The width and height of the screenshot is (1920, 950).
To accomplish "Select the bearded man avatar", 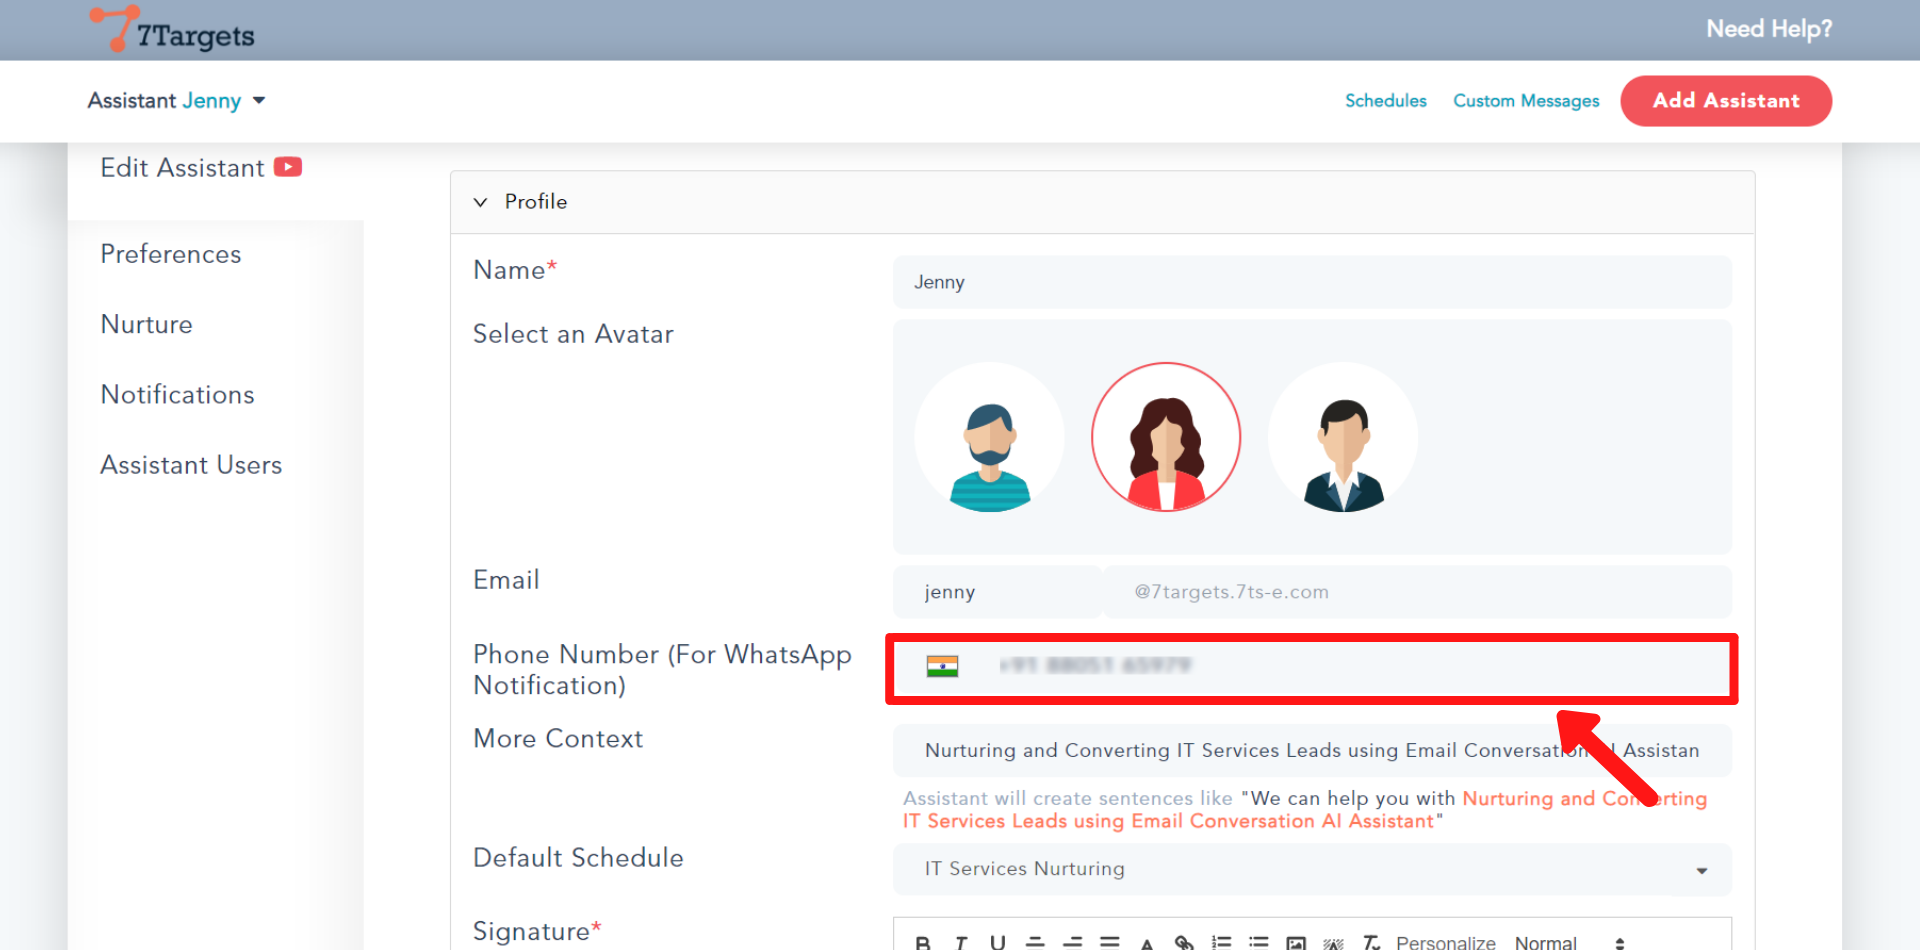I will pyautogui.click(x=989, y=437).
